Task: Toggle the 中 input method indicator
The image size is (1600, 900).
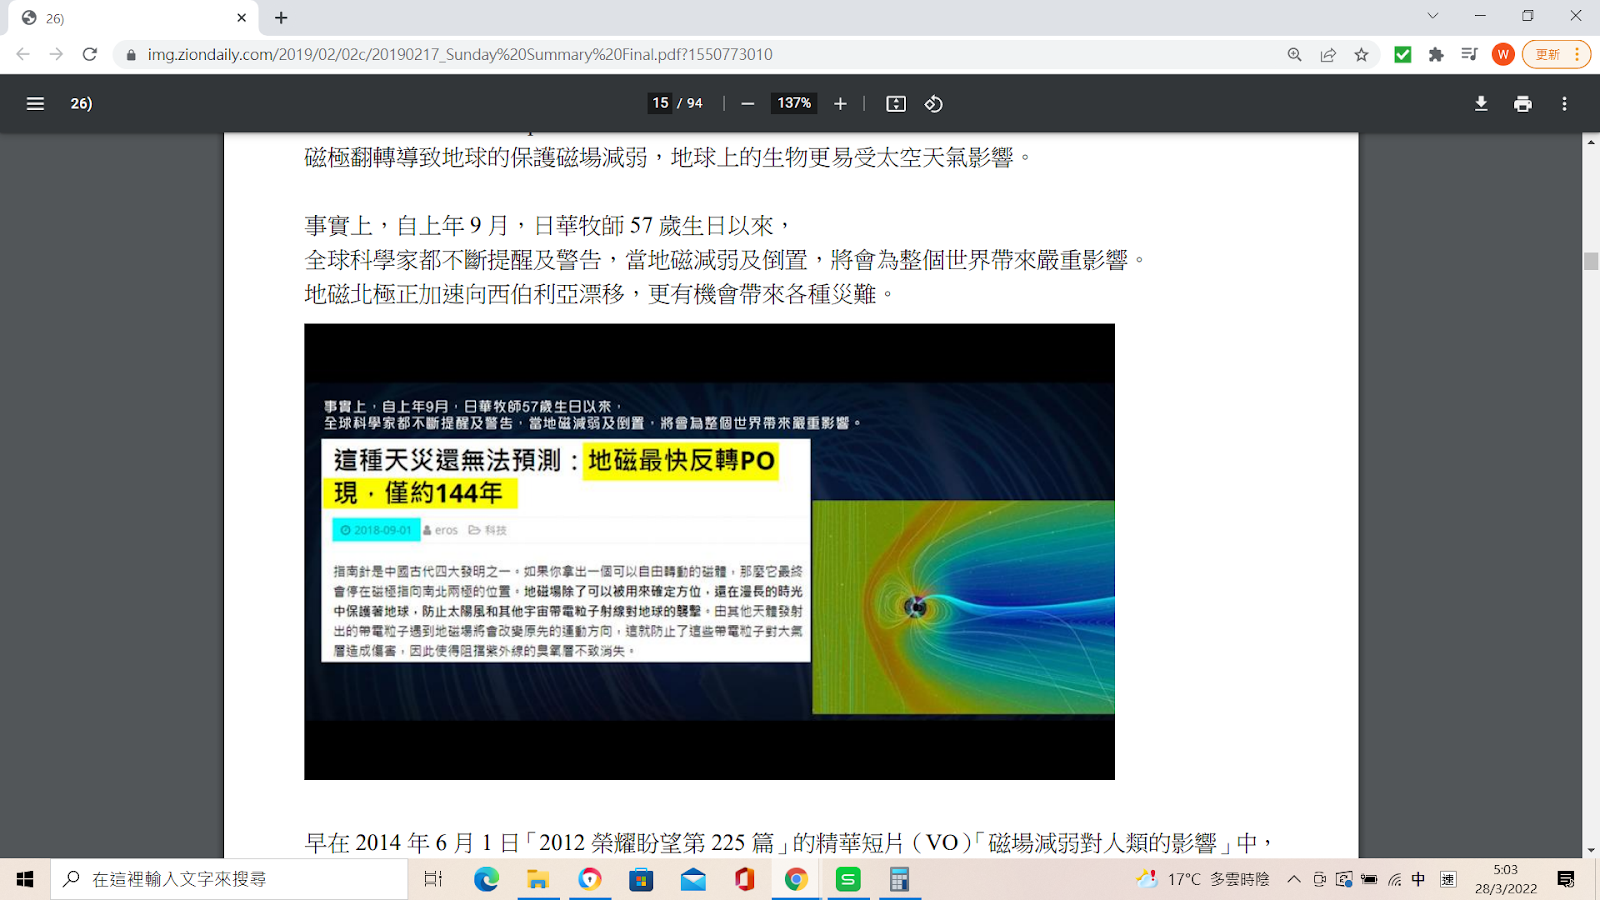Action: (x=1419, y=879)
